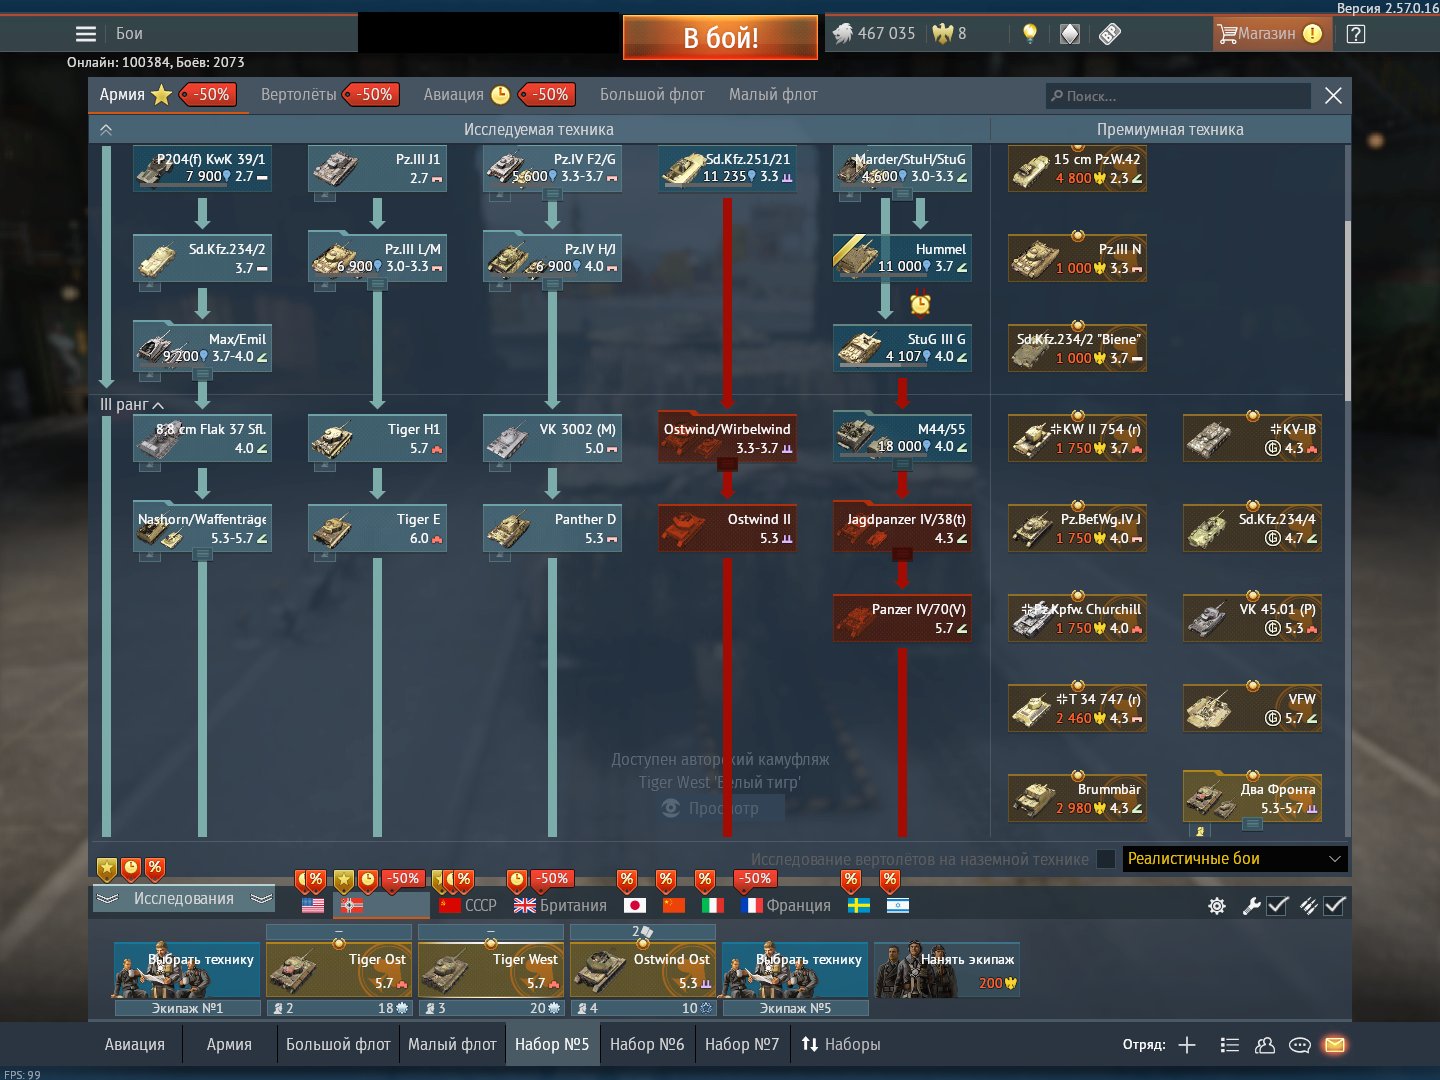Select the СССР flag nation
This screenshot has height=1080, width=1440.
[x=468, y=905]
